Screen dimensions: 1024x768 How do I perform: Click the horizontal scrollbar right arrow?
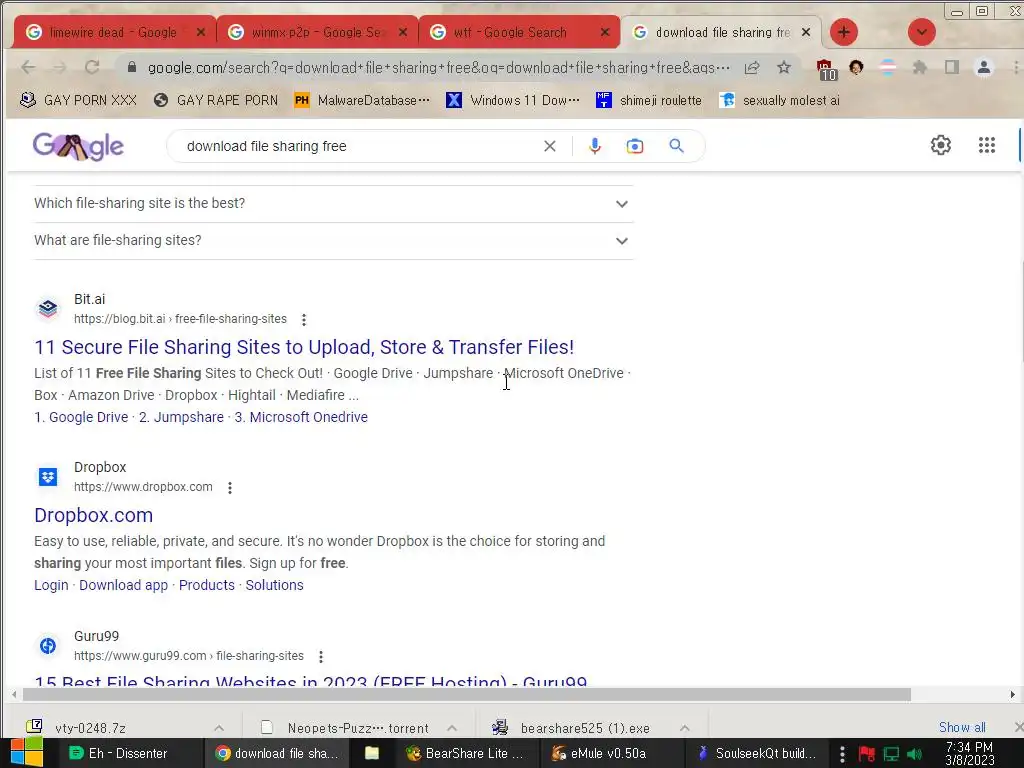(1012, 695)
